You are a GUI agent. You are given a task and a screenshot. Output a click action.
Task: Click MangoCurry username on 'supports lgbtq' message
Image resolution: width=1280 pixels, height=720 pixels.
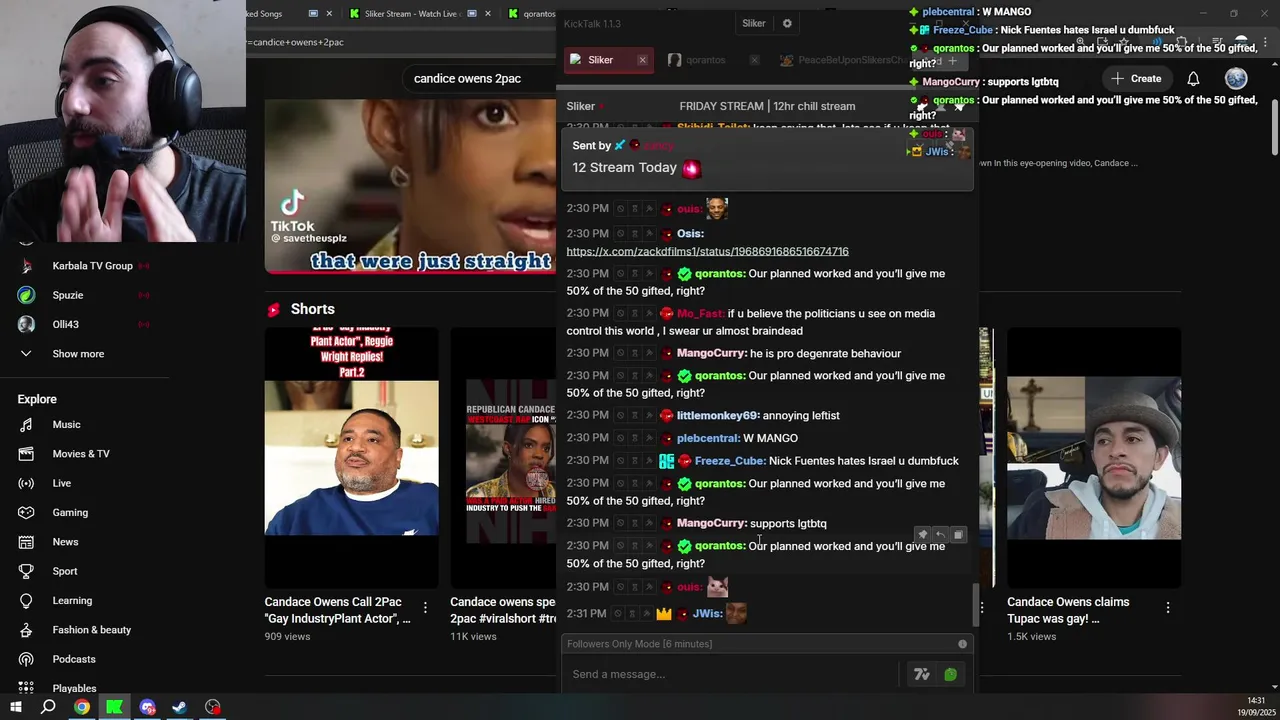click(712, 523)
